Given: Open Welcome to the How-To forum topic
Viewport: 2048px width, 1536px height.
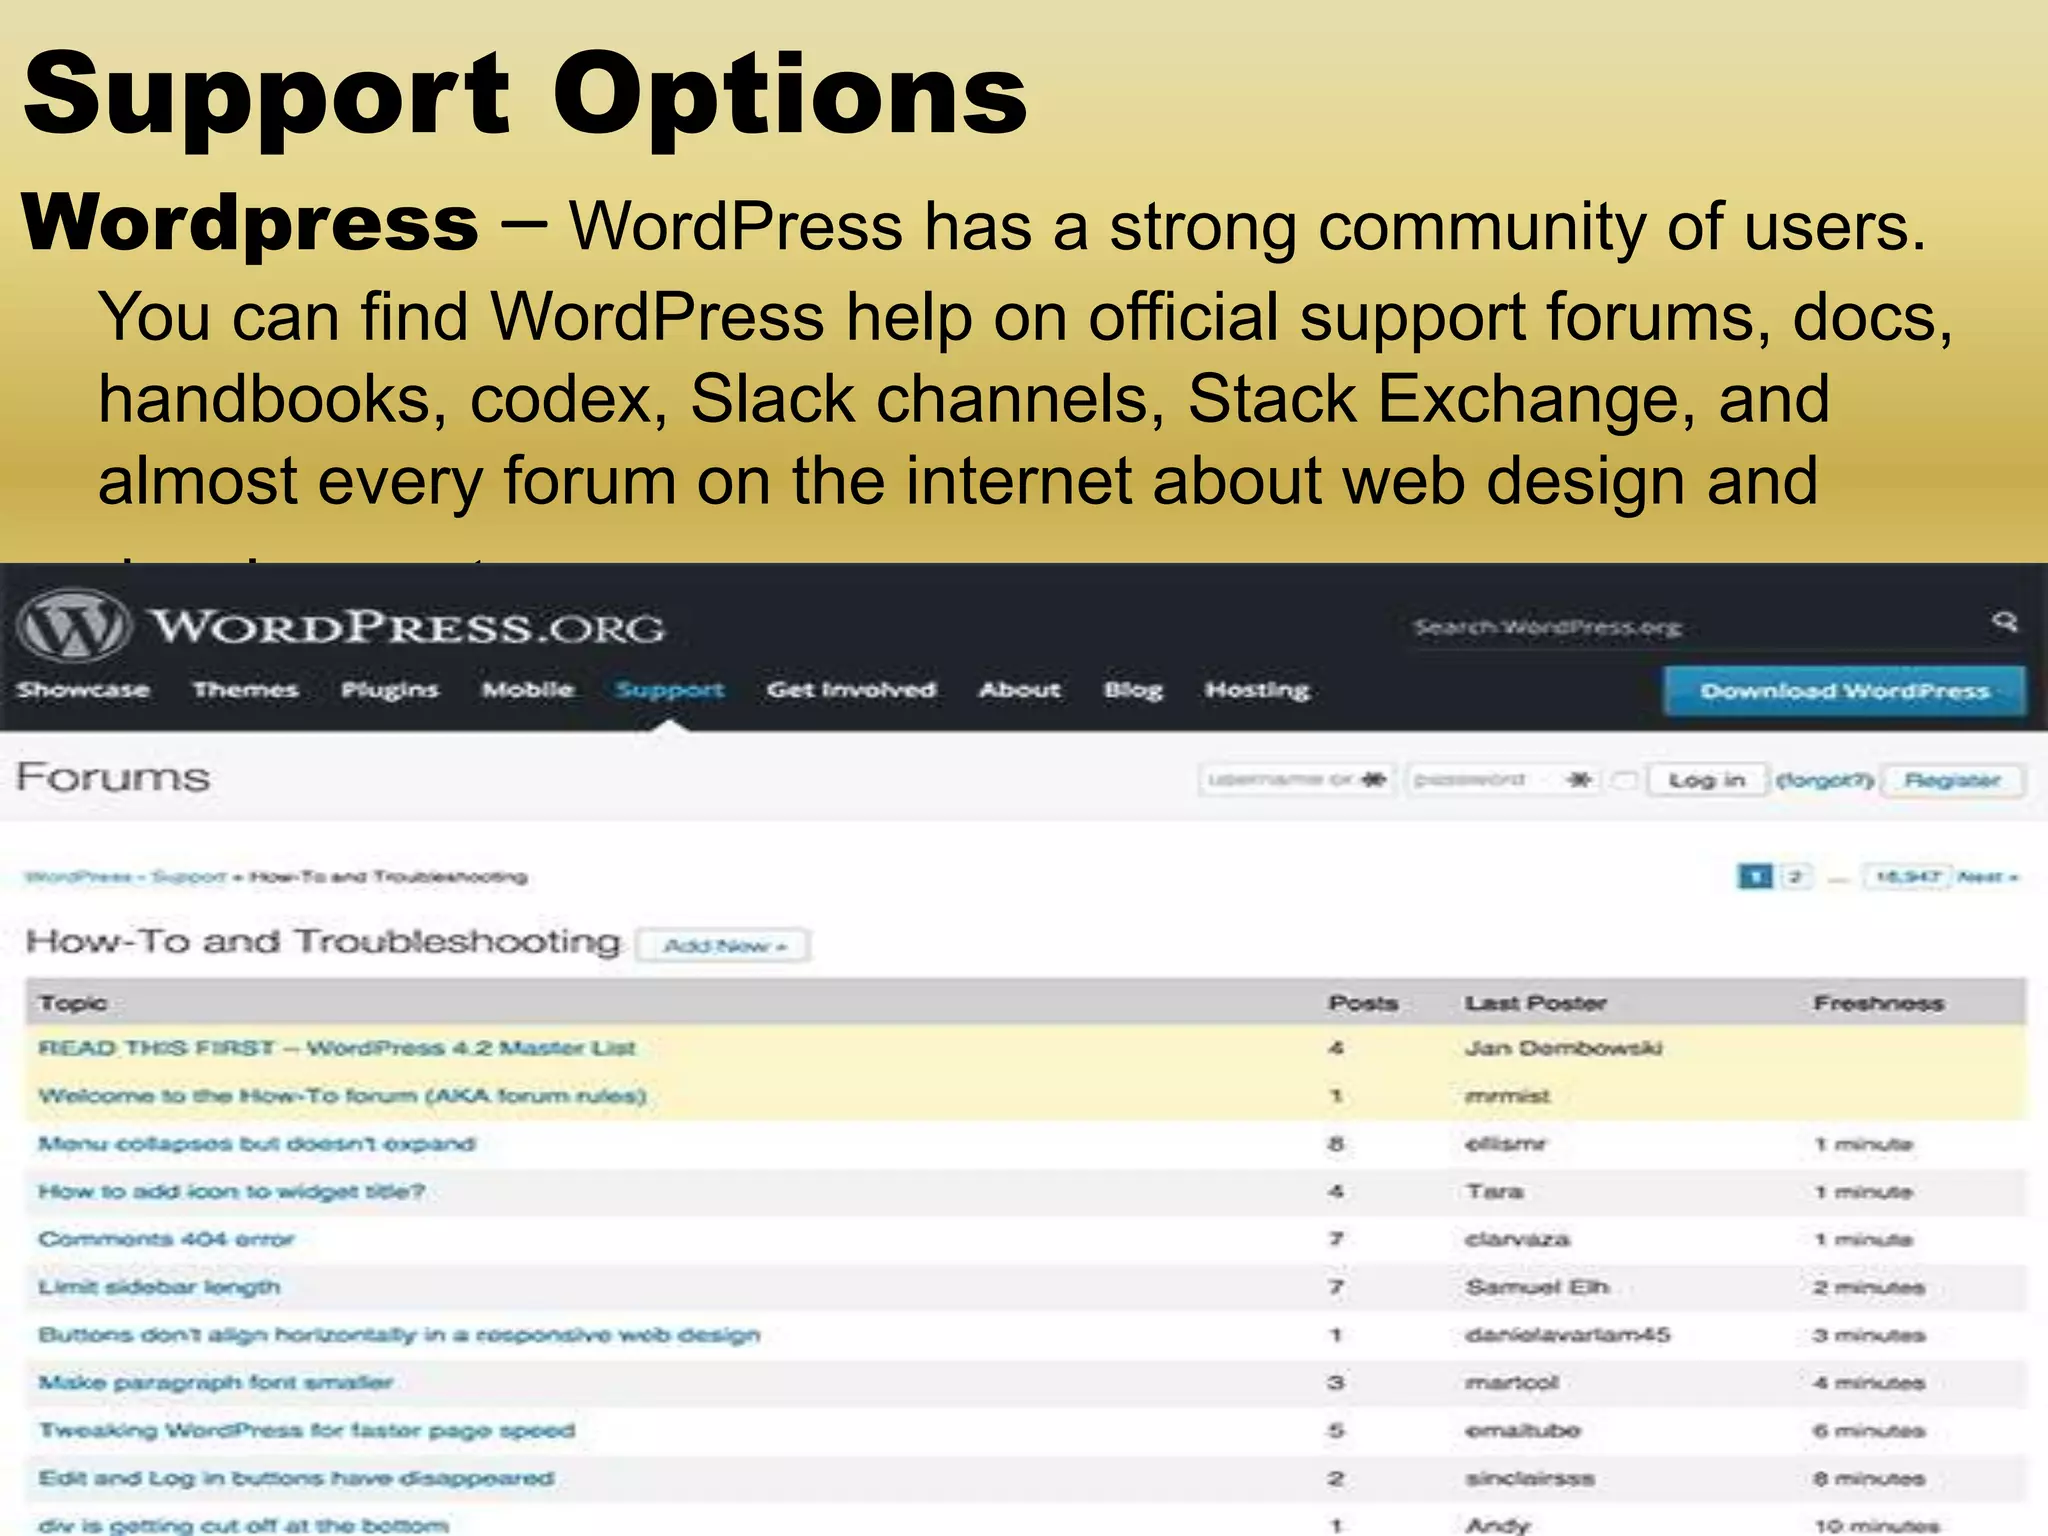Looking at the screenshot, I should (343, 1096).
